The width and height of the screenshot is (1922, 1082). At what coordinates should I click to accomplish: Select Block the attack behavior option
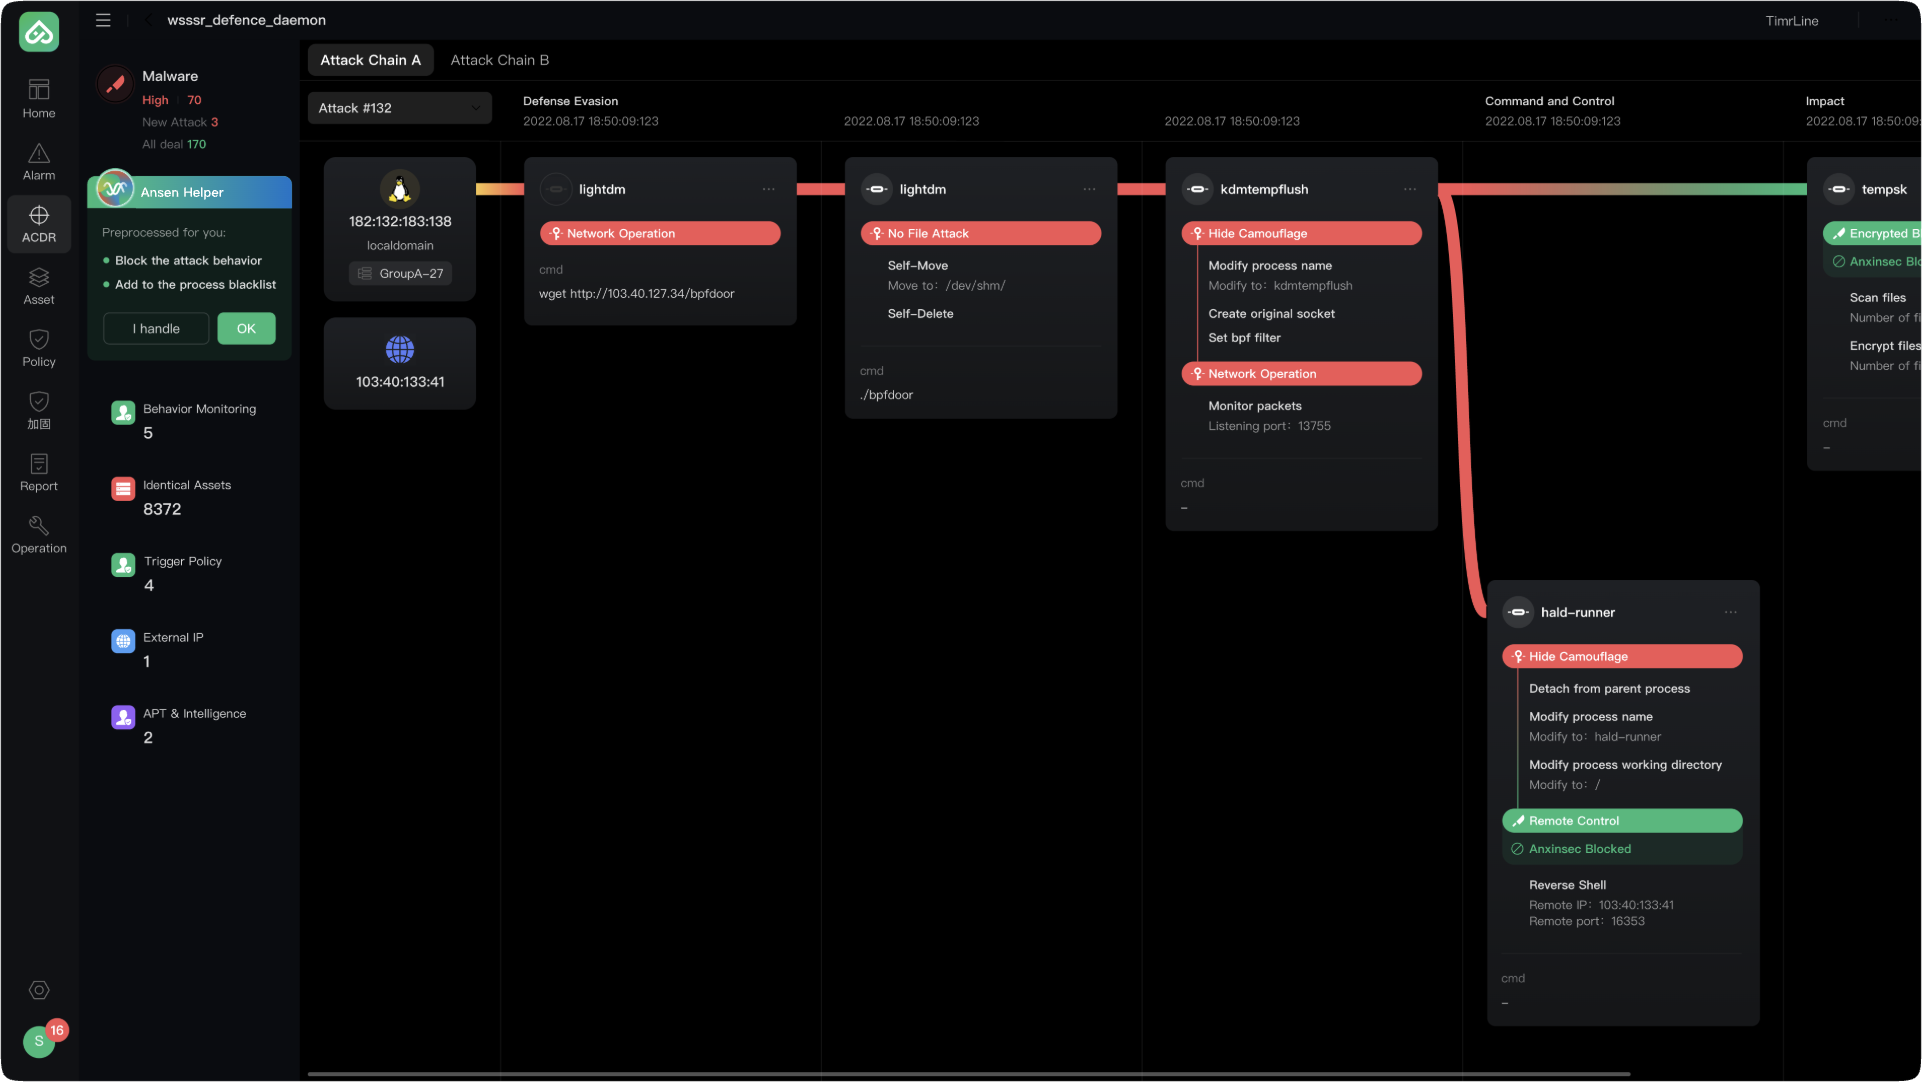tap(188, 260)
